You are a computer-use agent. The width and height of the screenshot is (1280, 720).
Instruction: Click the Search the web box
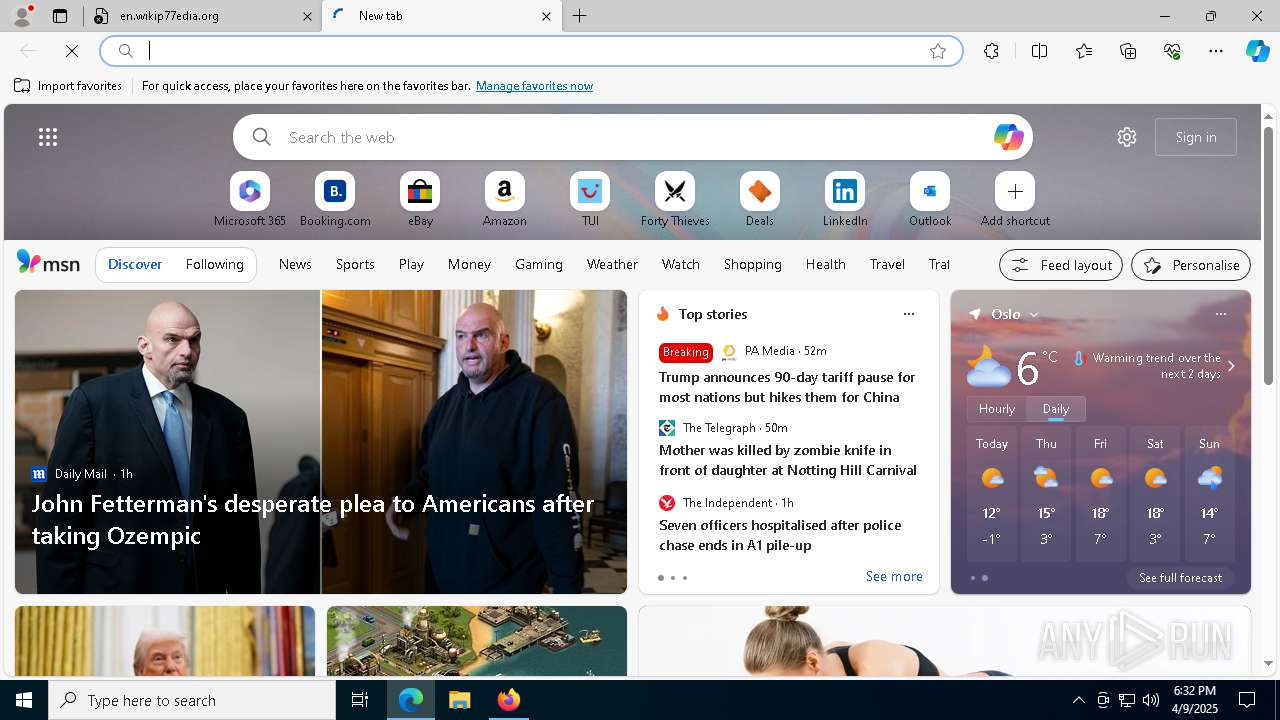tap(632, 137)
